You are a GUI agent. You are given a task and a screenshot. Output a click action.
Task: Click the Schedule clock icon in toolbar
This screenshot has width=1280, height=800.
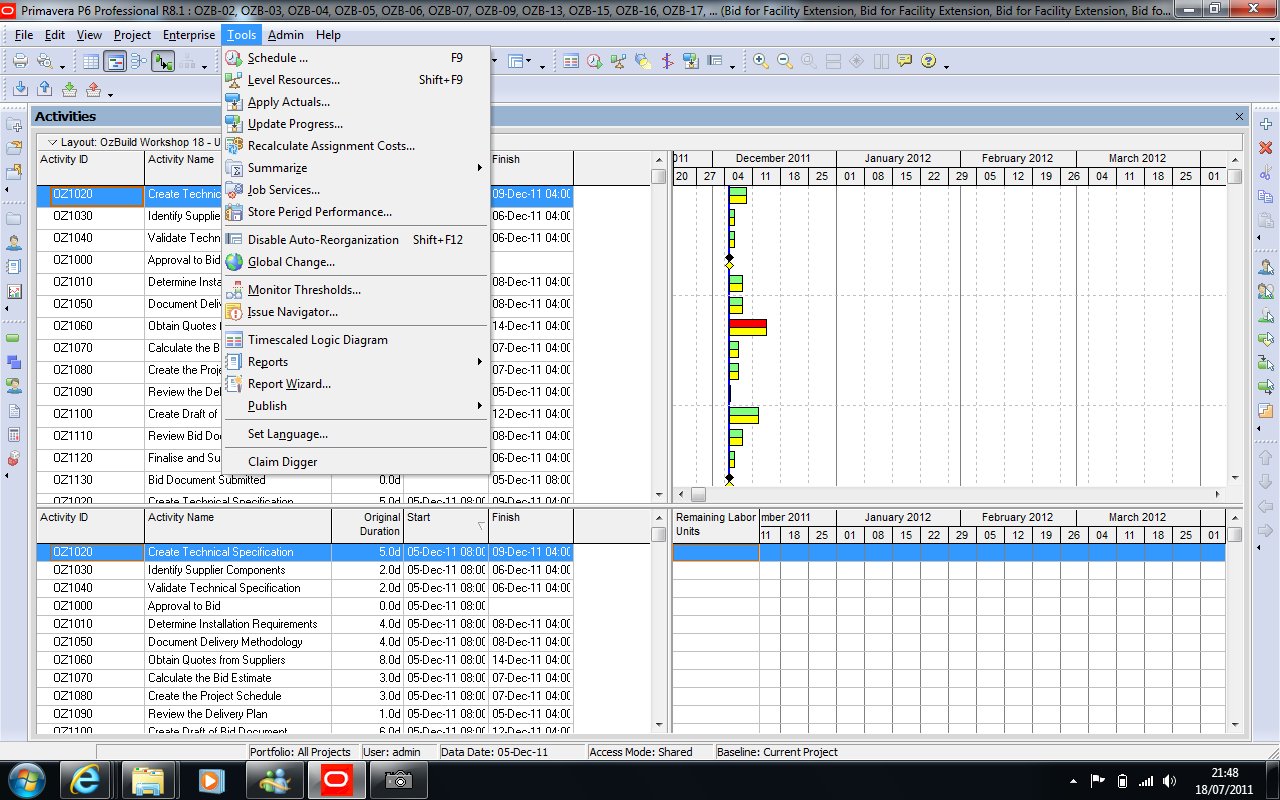[x=595, y=61]
